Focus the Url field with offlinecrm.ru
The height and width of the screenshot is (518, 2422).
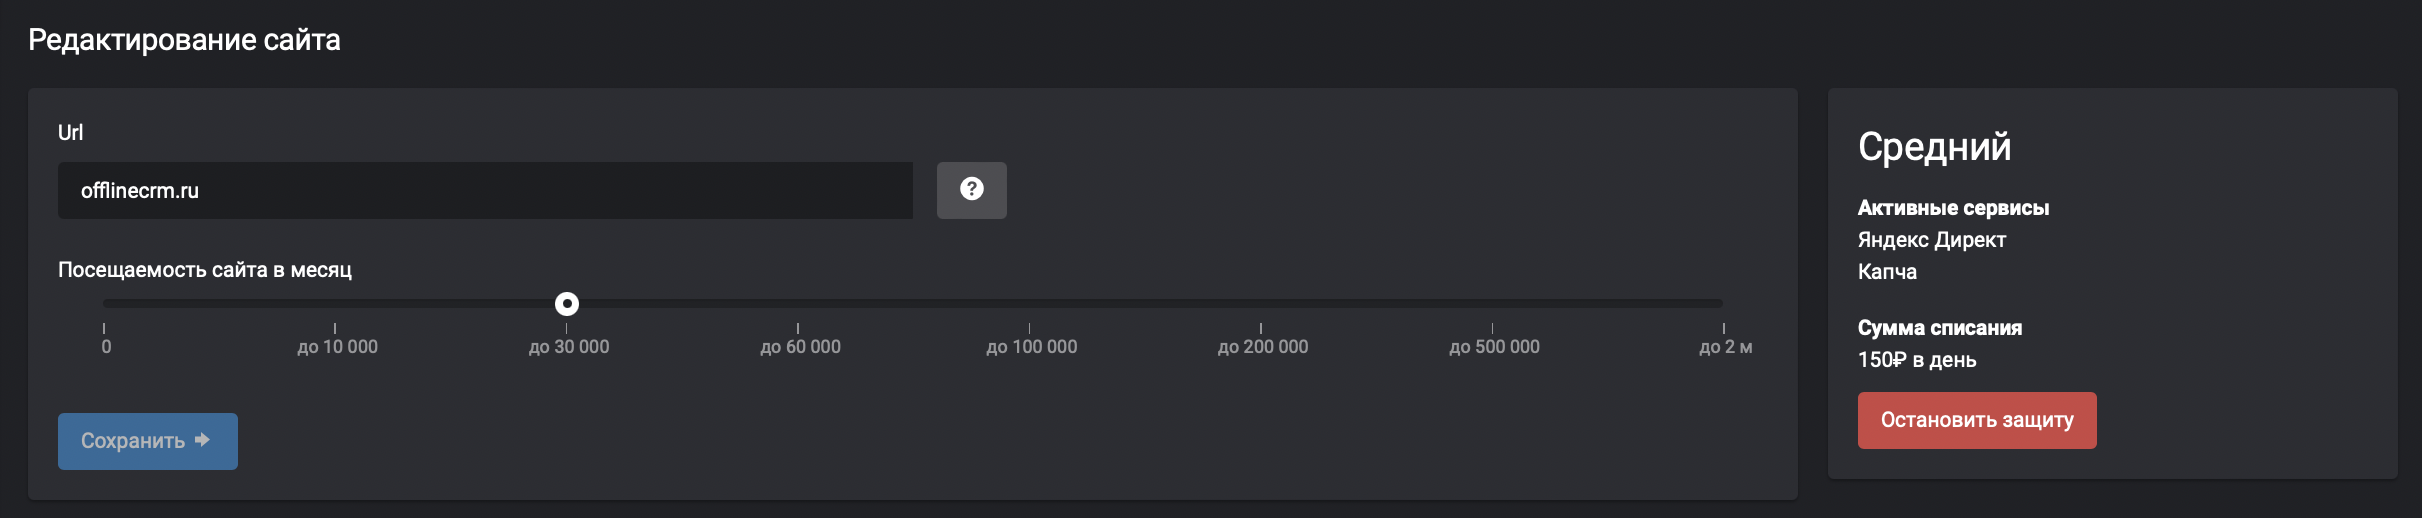point(485,191)
